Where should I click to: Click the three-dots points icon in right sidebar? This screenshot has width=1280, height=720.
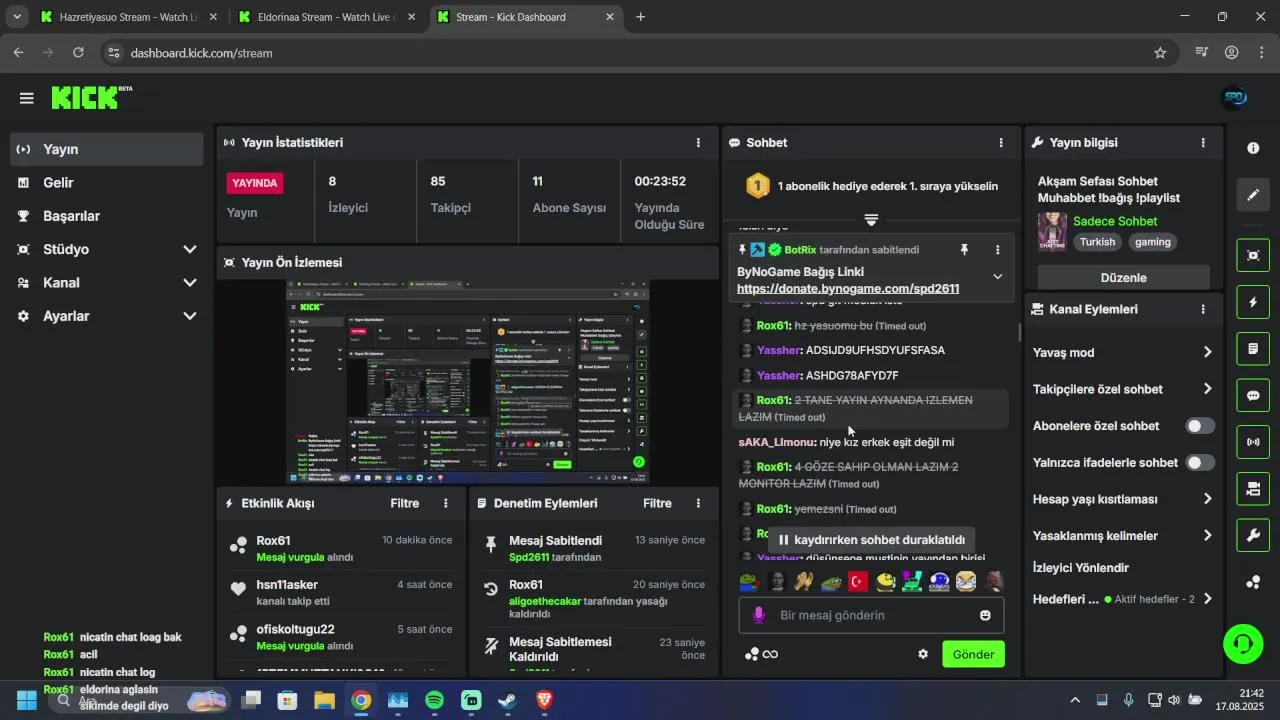tap(1253, 583)
